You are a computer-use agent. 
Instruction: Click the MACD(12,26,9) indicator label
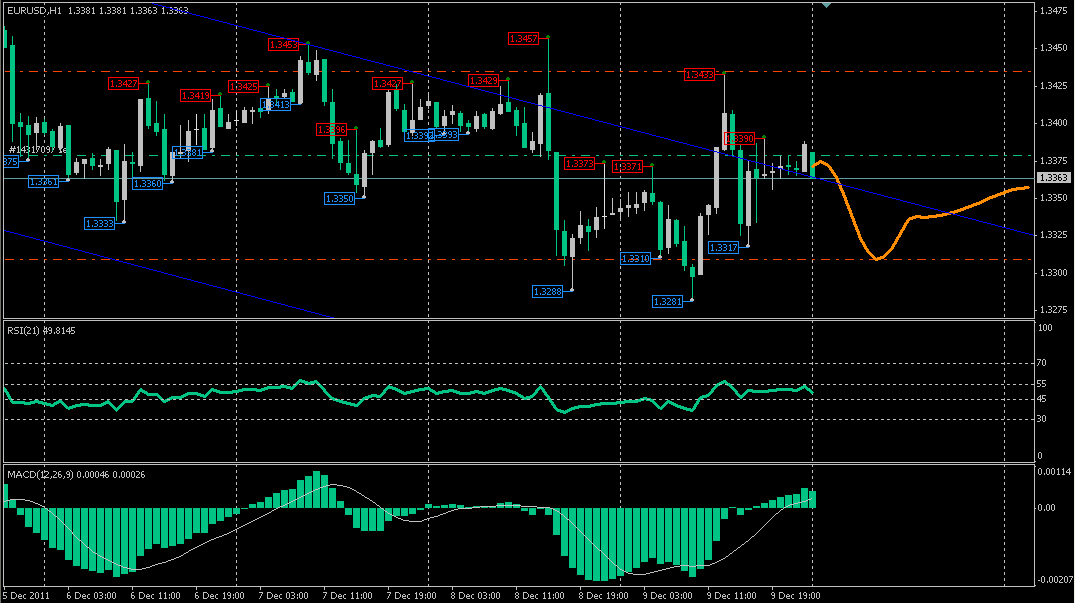76,475
